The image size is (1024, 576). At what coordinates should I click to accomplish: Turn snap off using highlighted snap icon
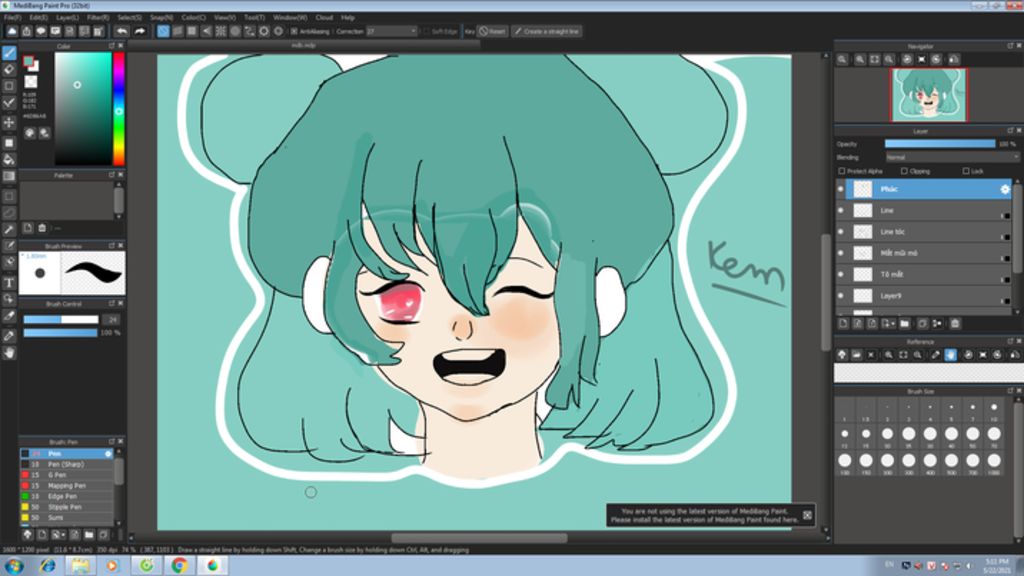coord(163,31)
